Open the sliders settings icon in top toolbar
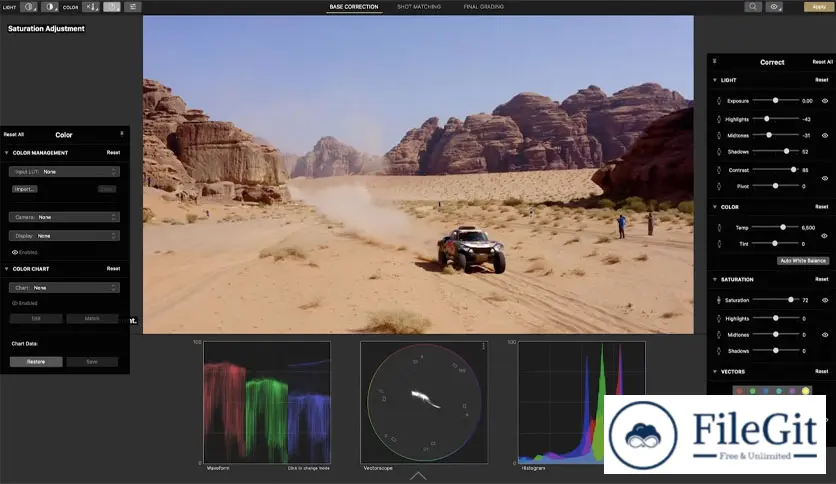 coord(133,7)
